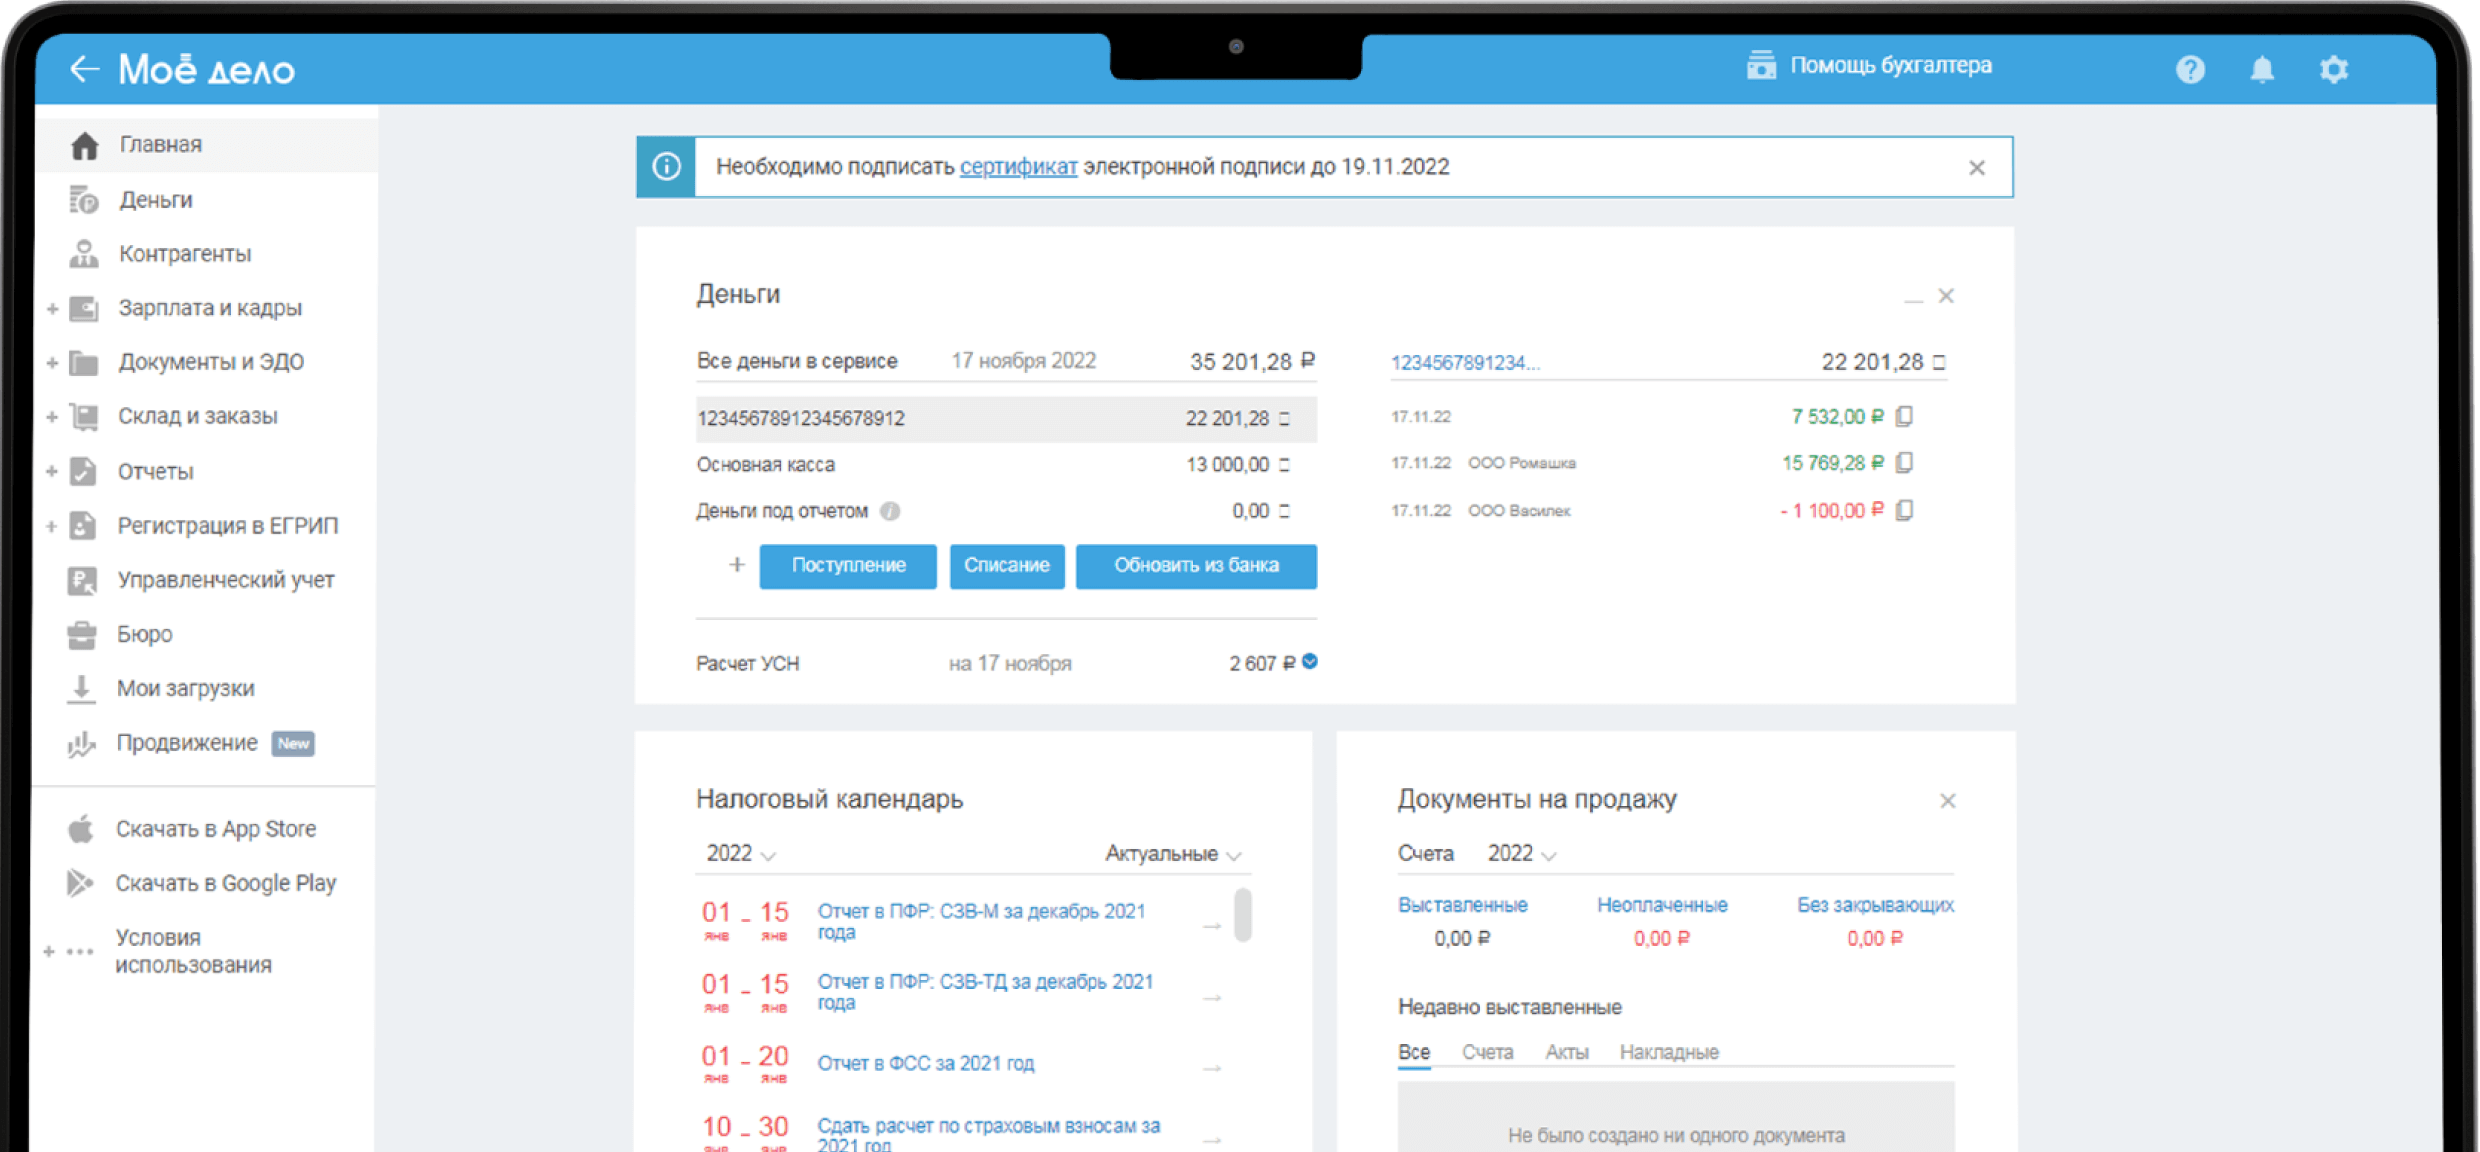The image size is (2480, 1152).
Task: Expand Документы и ЭДО sidebar section
Action: click(x=52, y=363)
